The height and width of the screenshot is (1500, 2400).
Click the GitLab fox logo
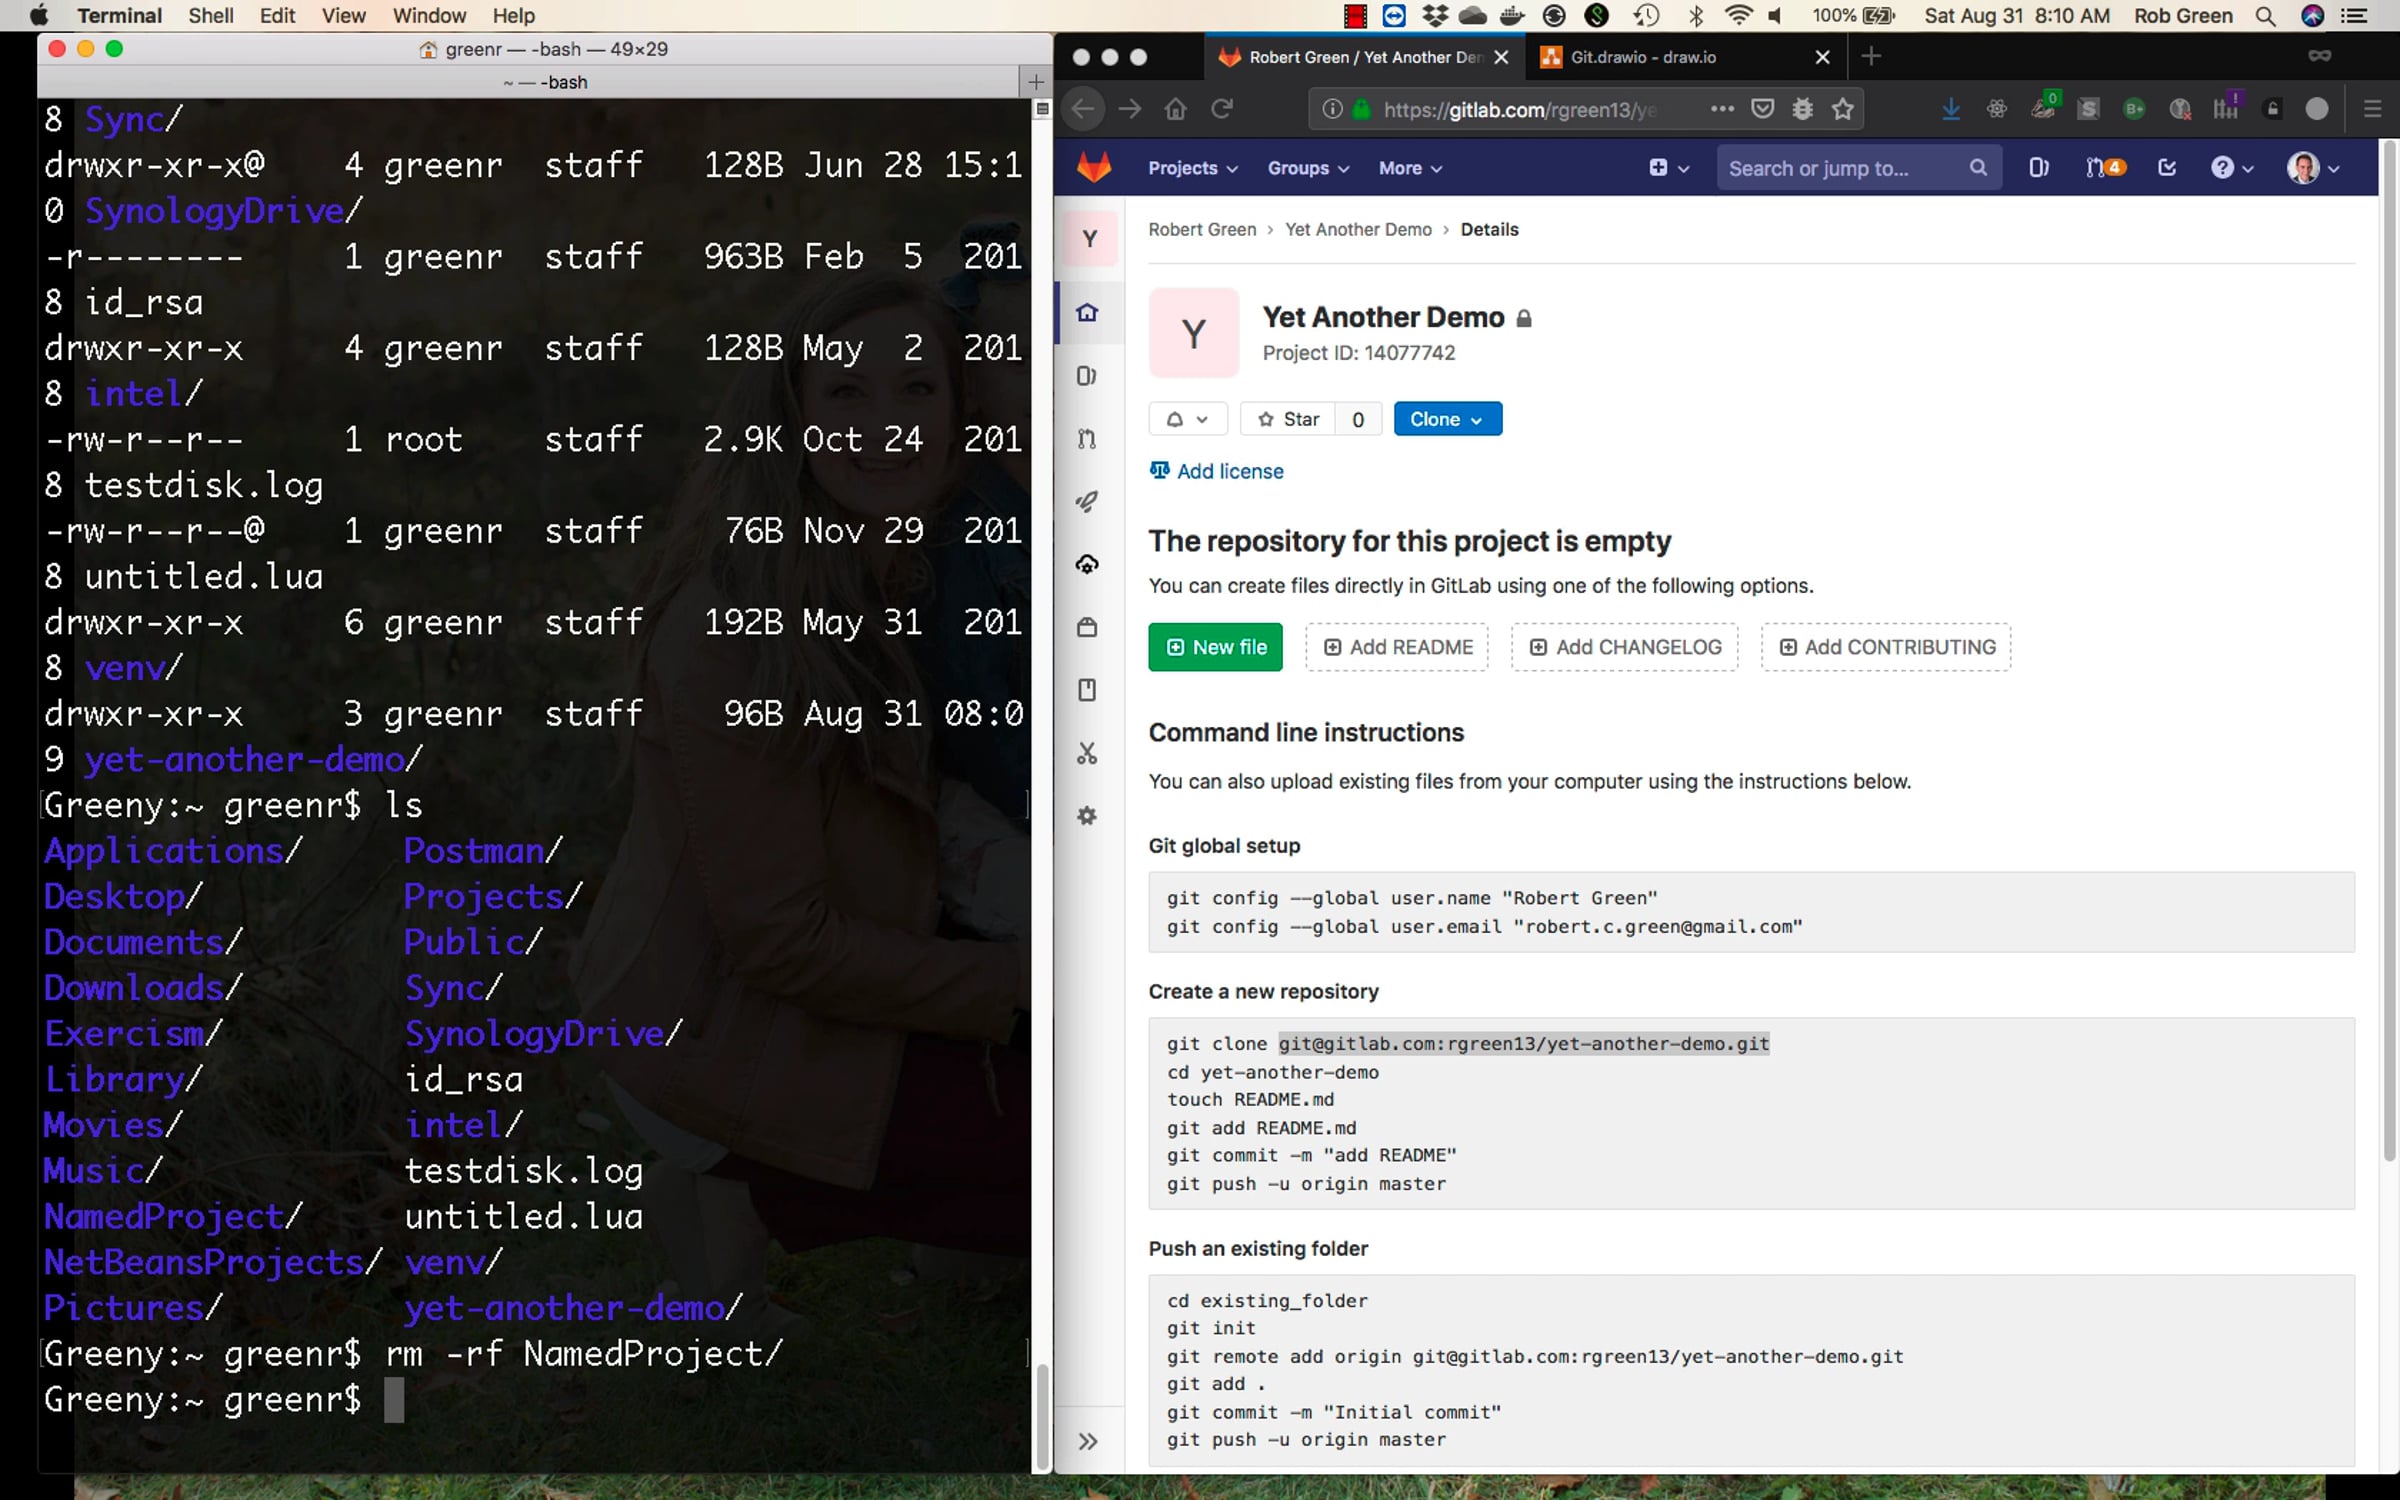point(1094,168)
